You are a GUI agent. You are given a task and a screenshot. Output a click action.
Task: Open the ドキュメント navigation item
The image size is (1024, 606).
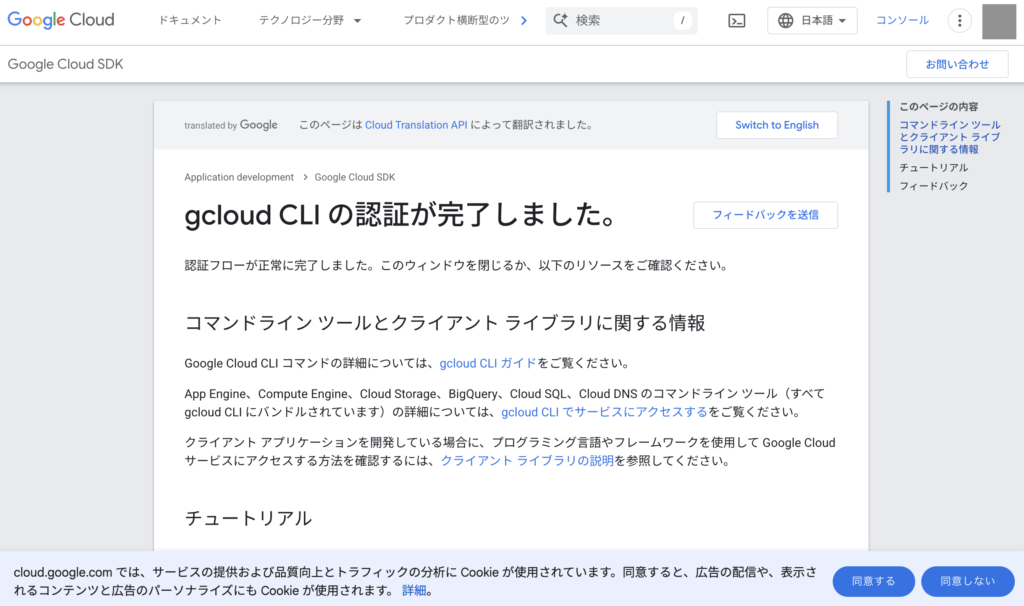[x=190, y=21]
